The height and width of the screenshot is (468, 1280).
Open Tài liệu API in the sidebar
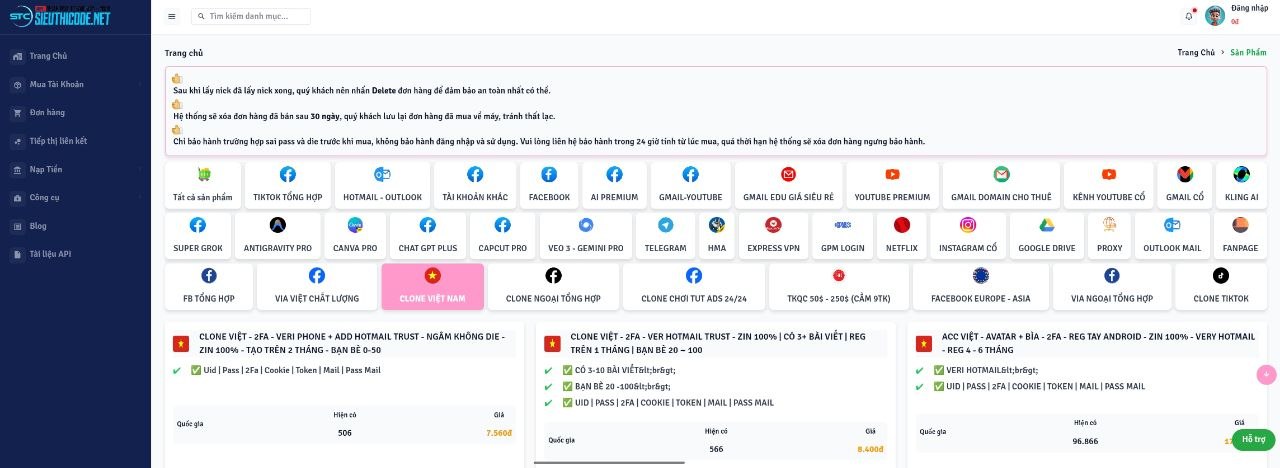click(x=75, y=254)
